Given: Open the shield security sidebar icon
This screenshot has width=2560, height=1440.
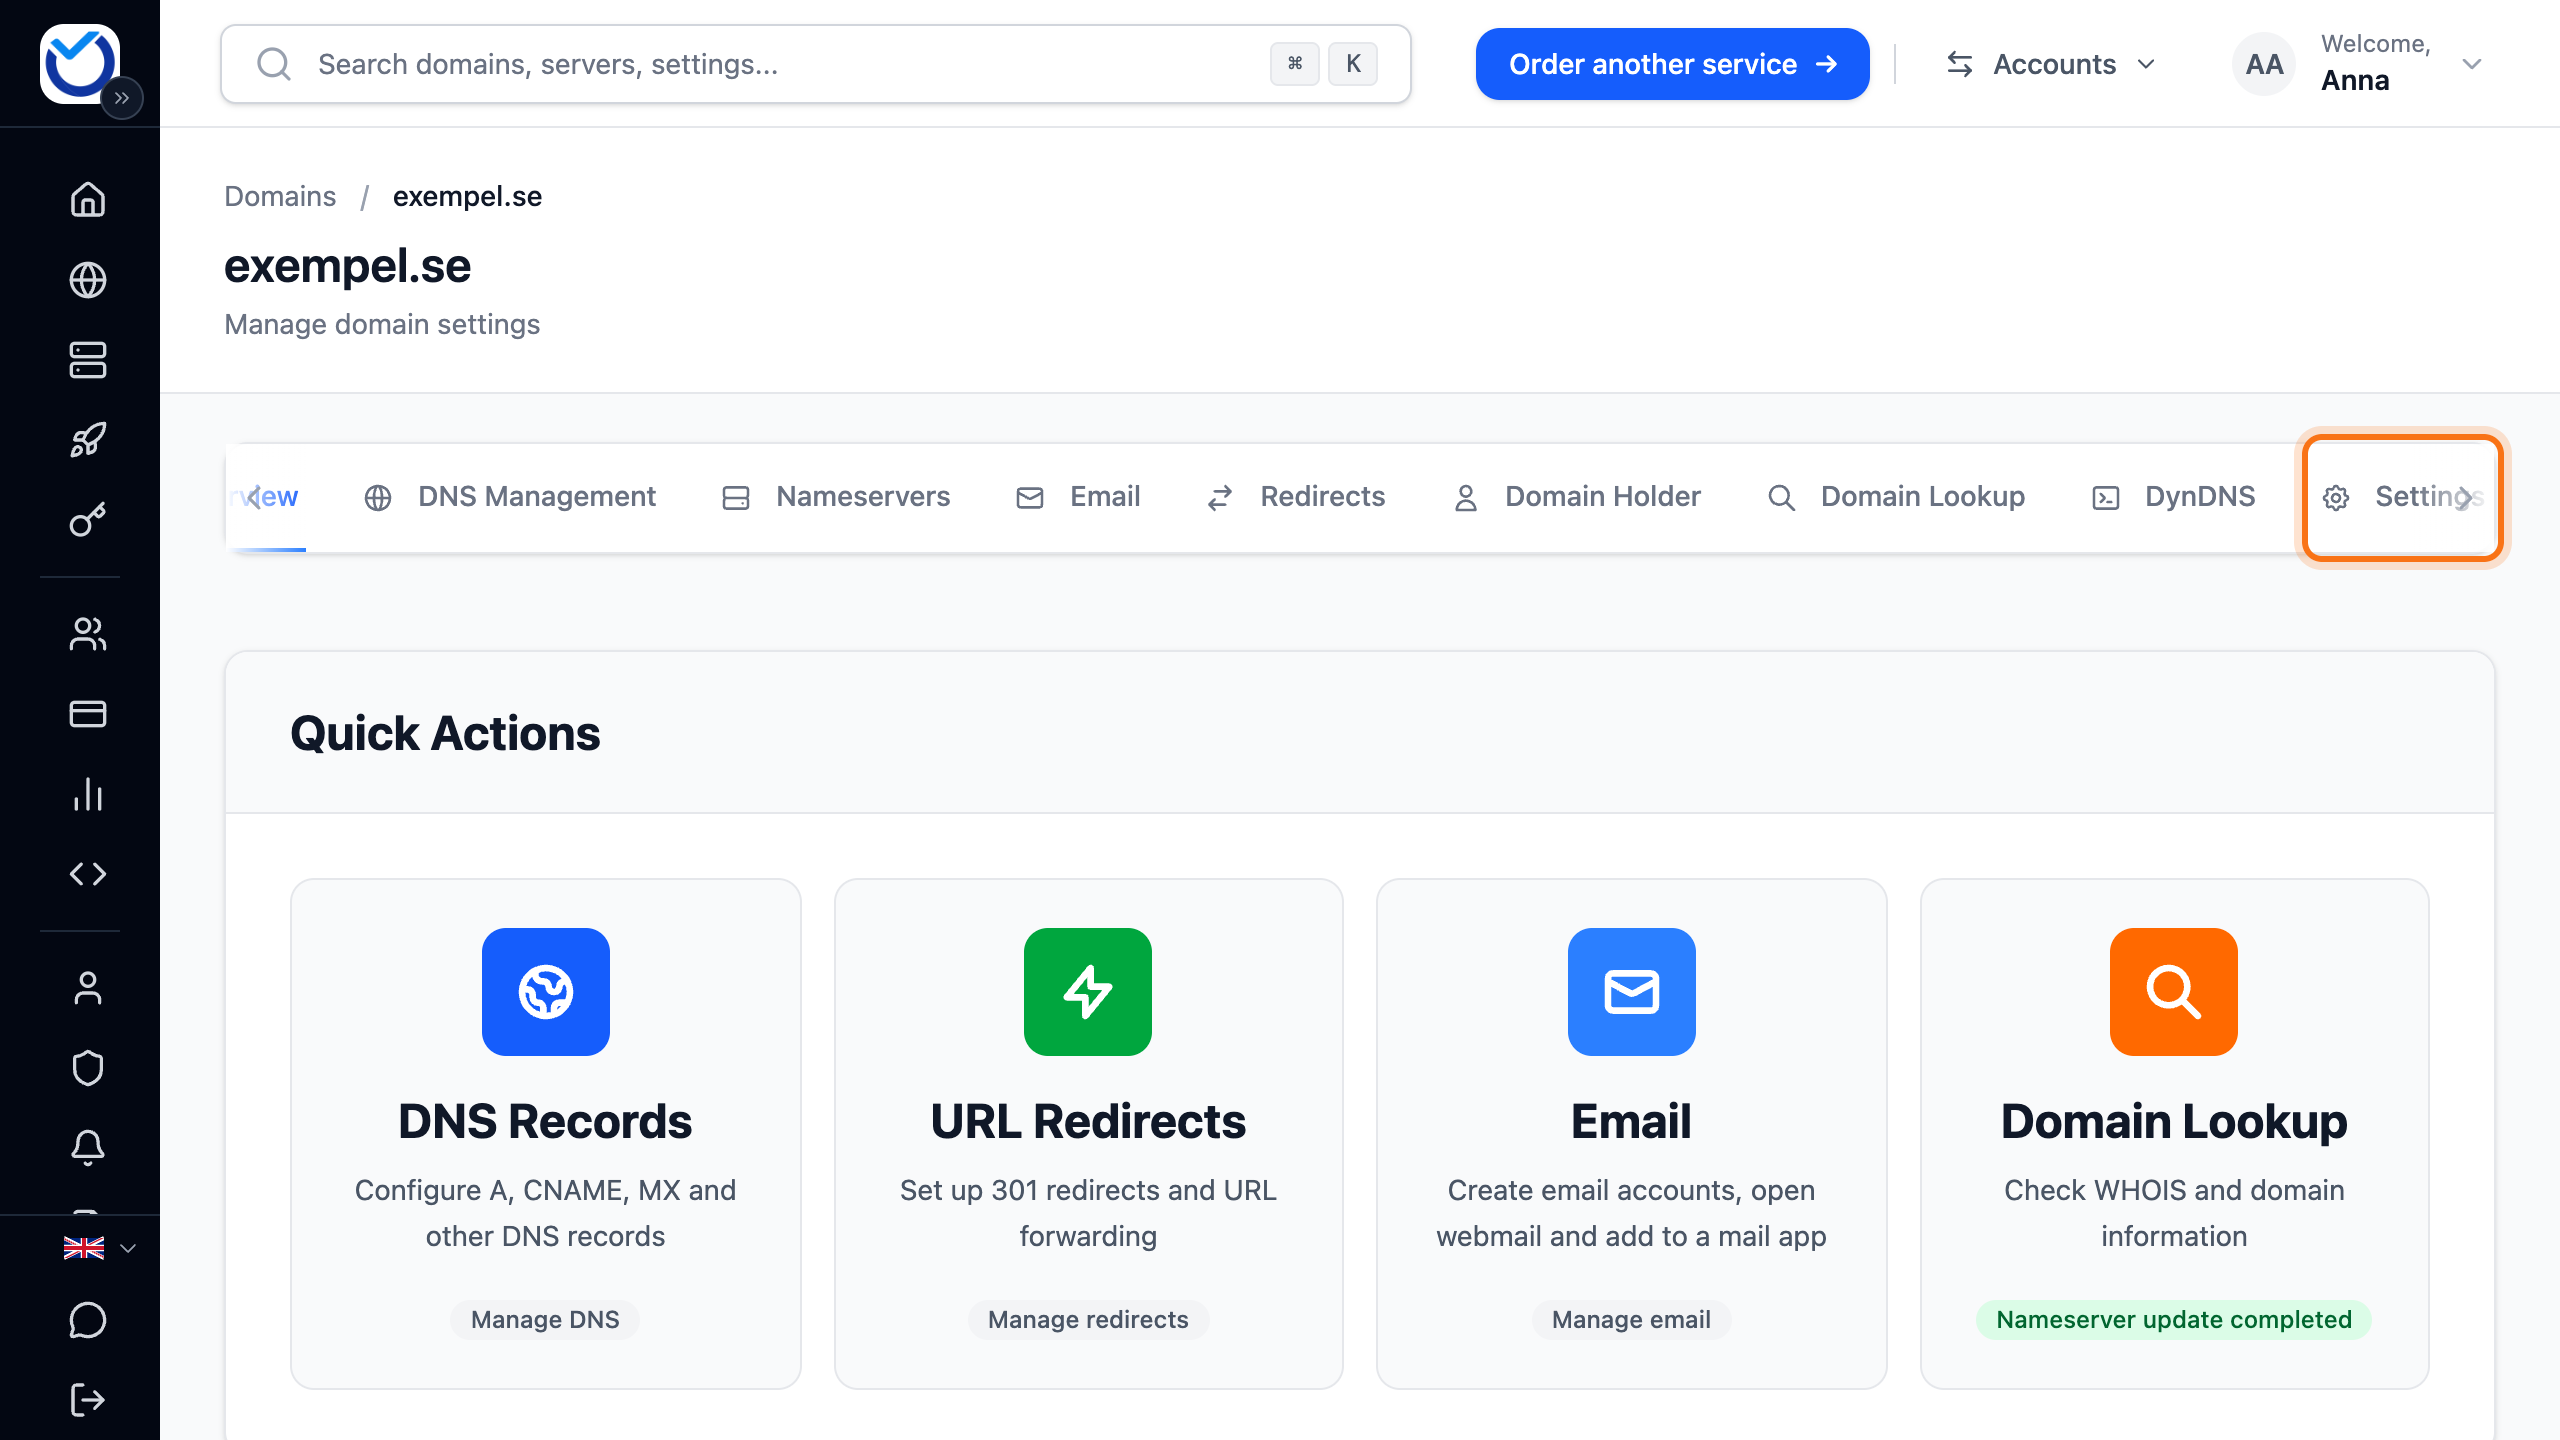Looking at the screenshot, I should tap(88, 1068).
